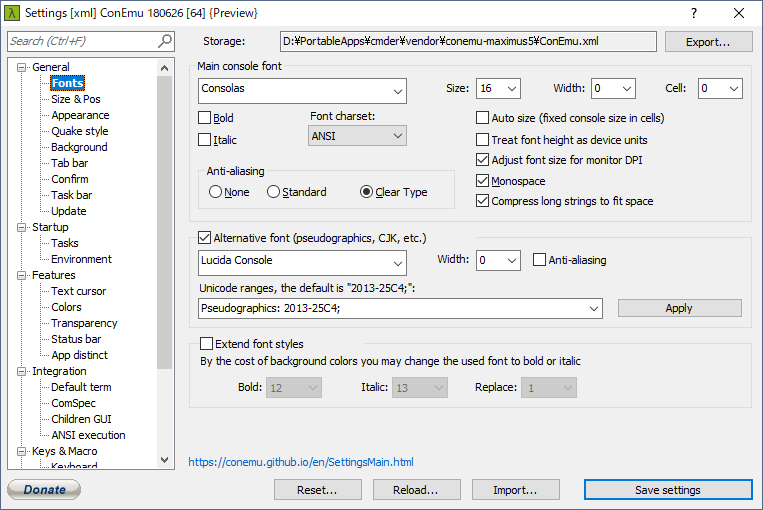Open the Text cursor settings page

[x=78, y=291]
